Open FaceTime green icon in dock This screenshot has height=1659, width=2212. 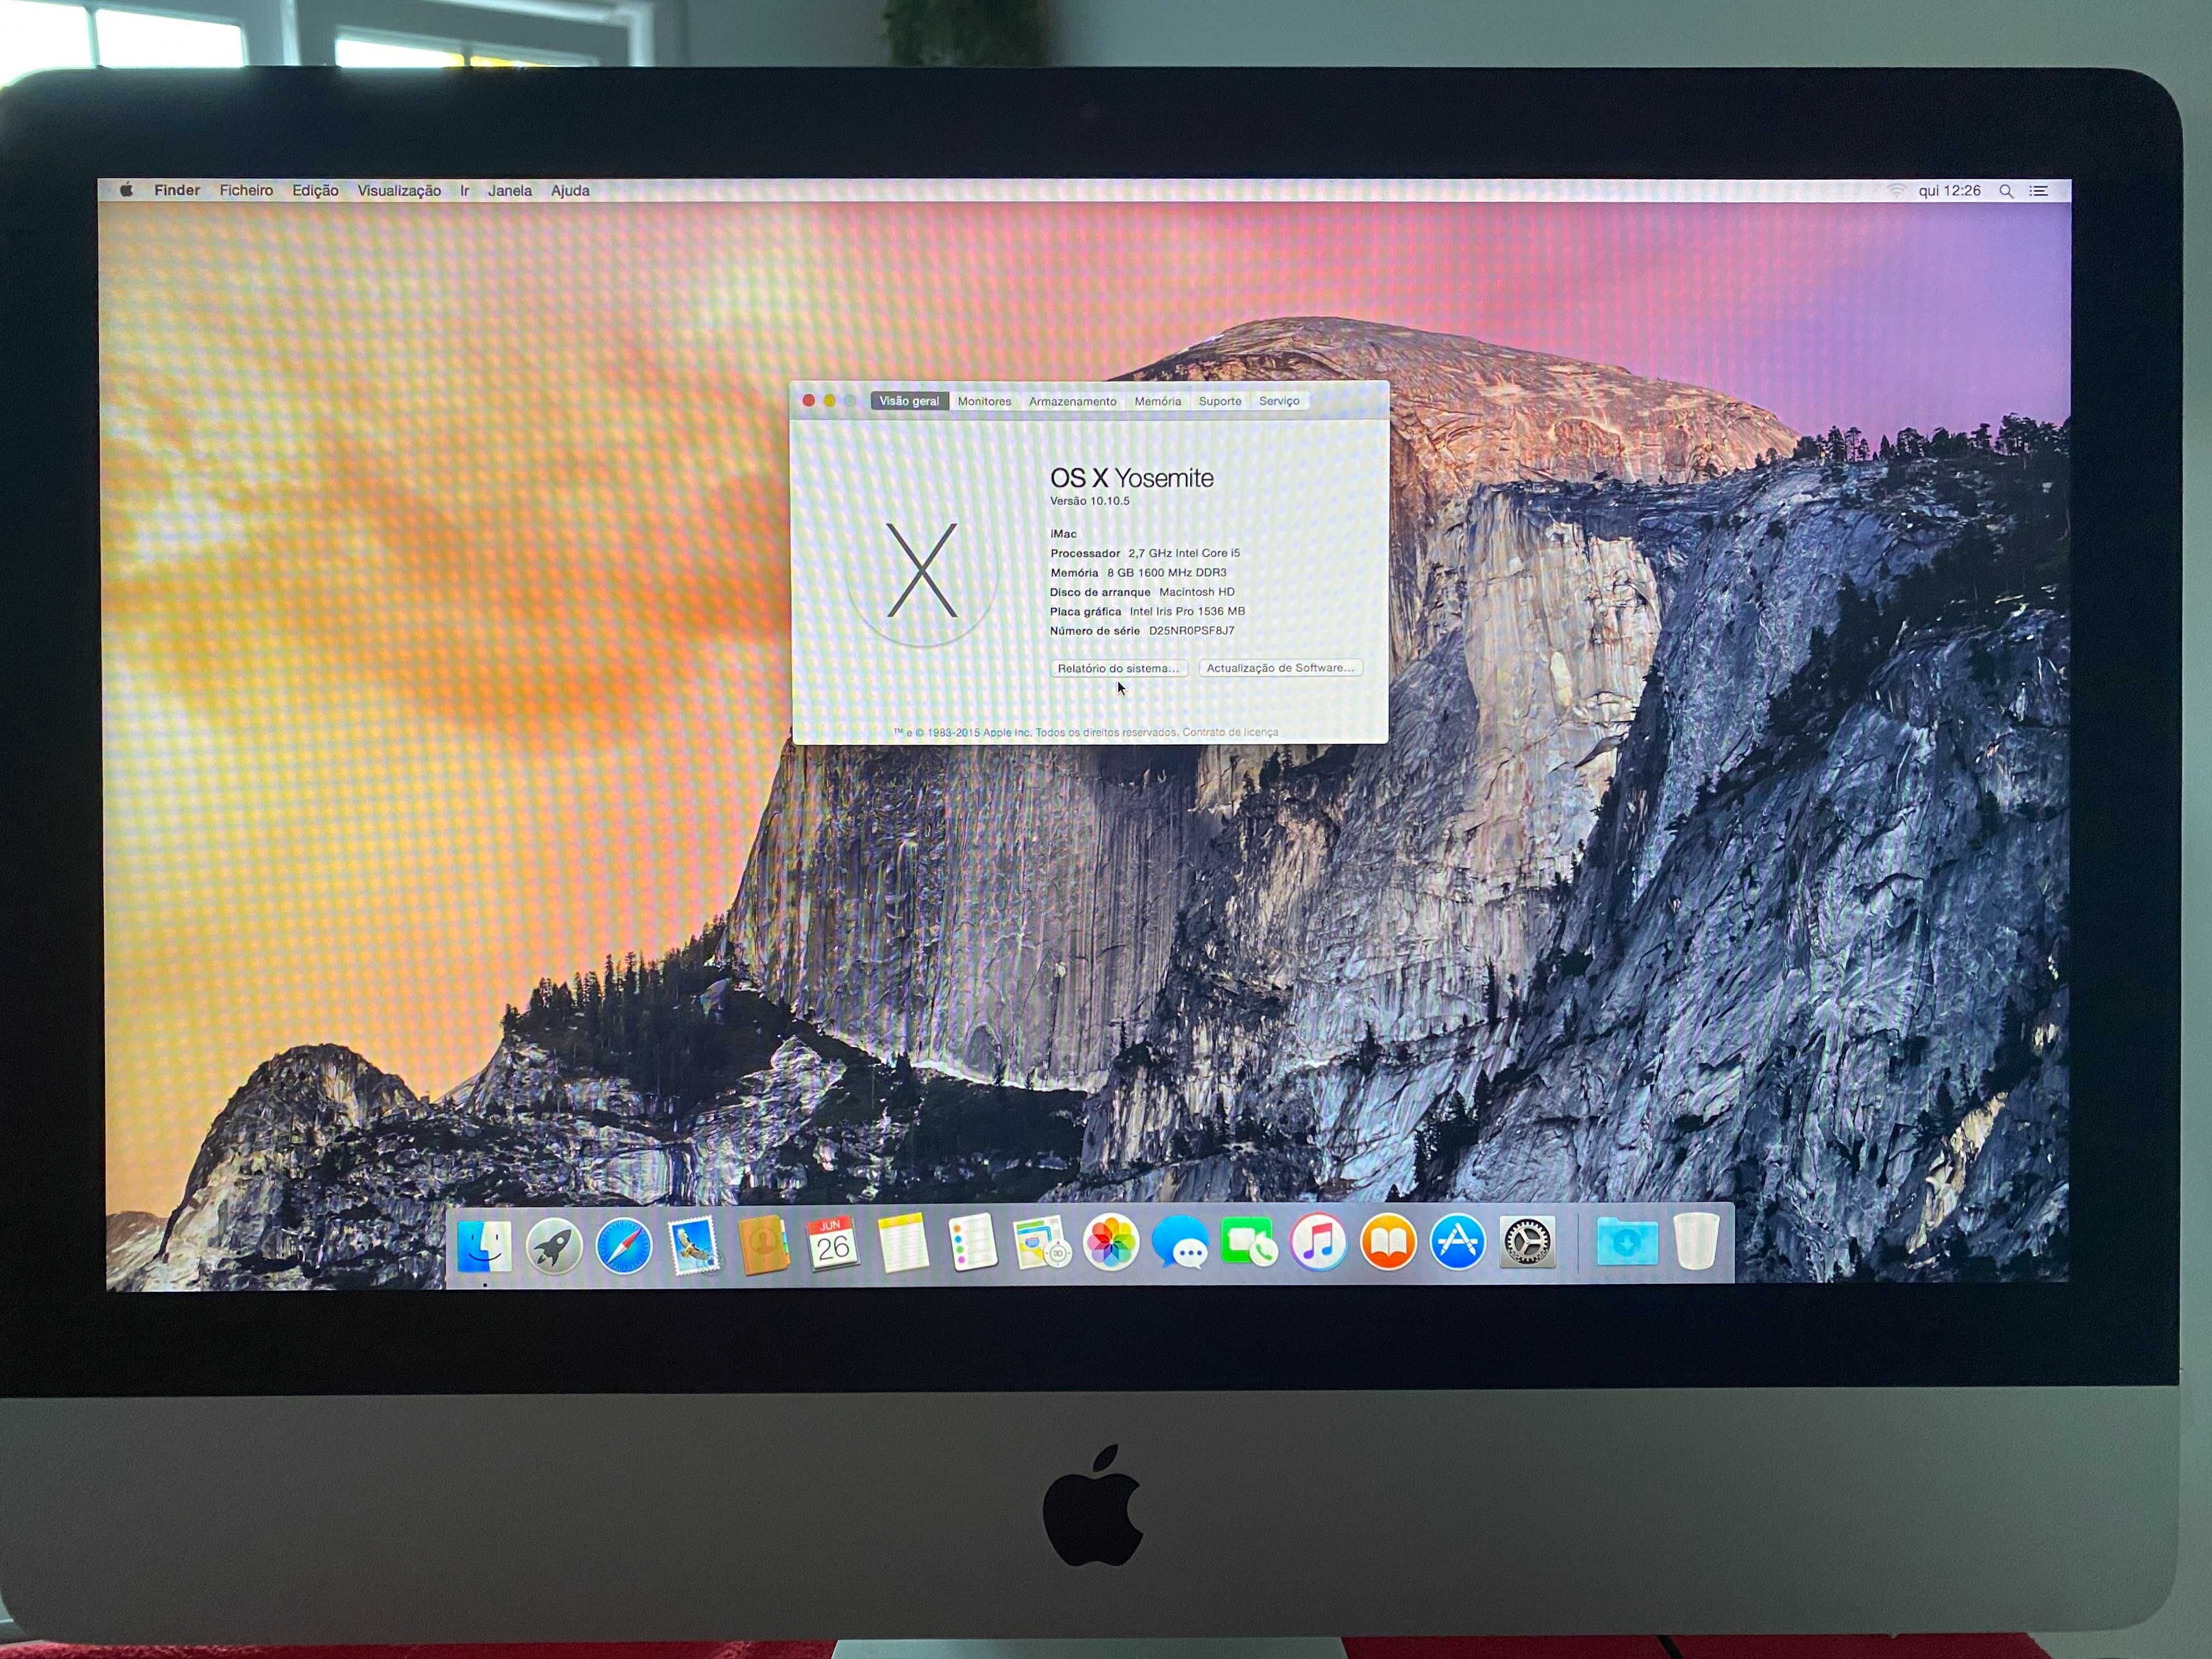coord(1249,1242)
